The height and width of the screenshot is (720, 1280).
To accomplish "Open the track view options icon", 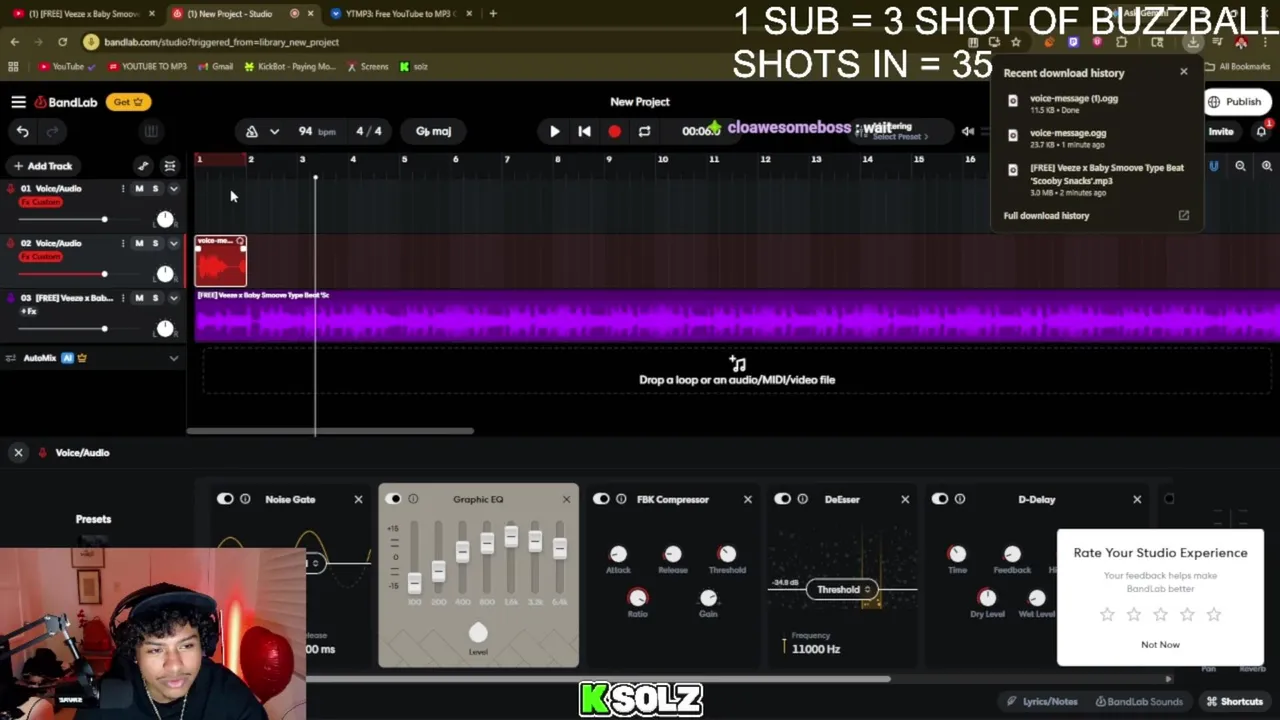I will click(x=170, y=166).
